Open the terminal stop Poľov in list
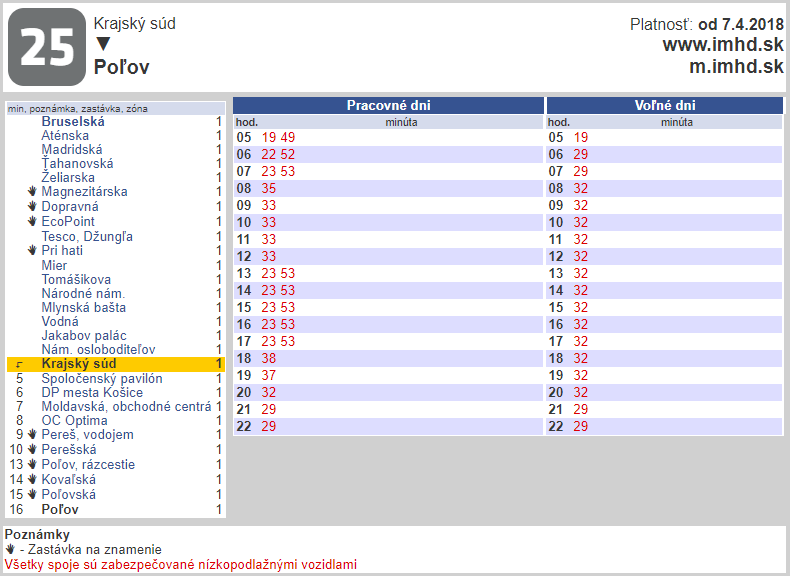Screen dimensions: 790x576 click(x=60, y=510)
